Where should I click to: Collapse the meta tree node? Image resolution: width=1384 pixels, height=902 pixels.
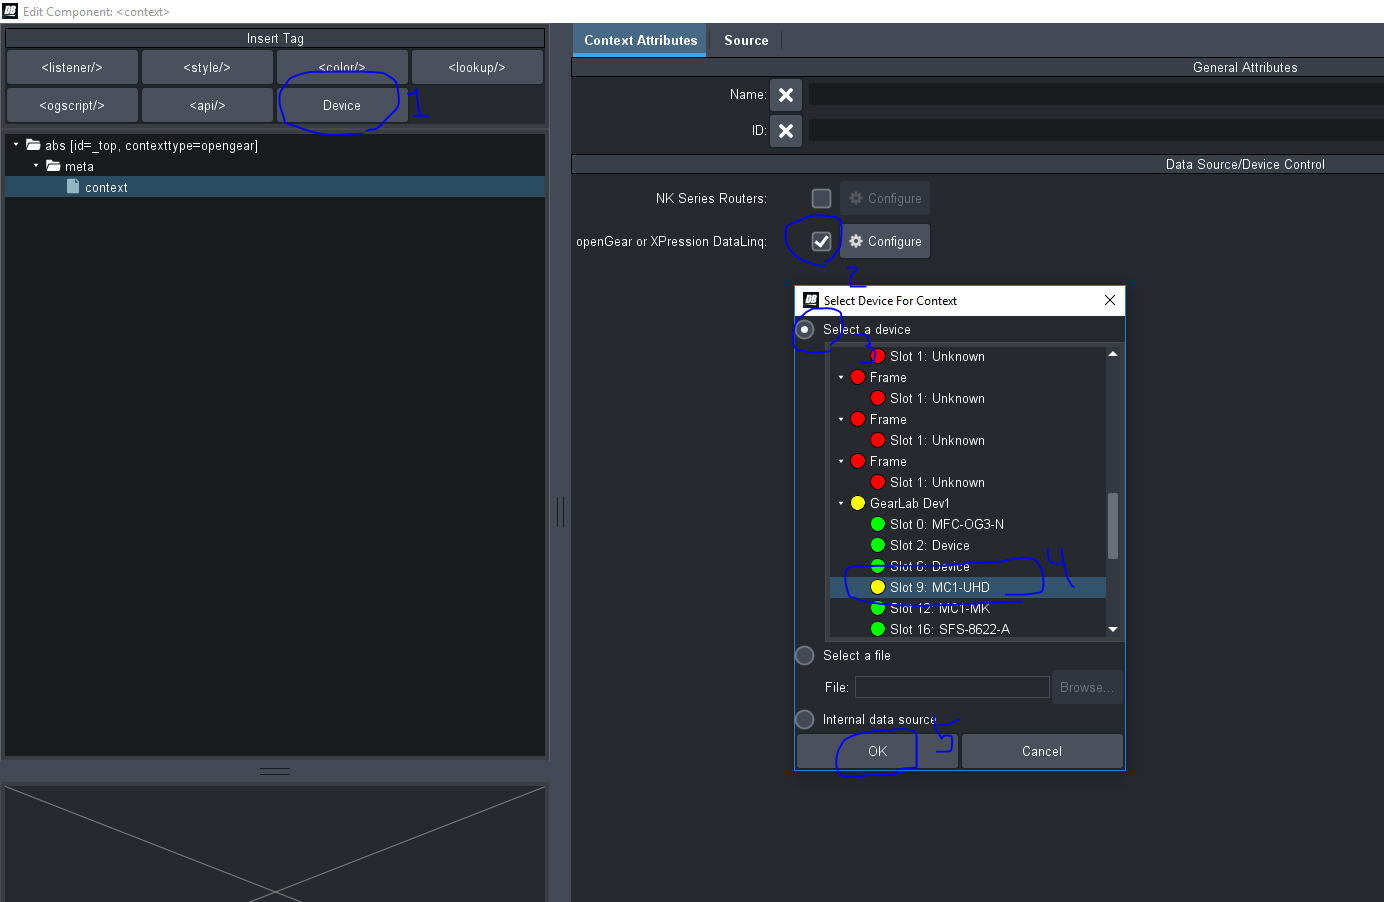pyautogui.click(x=36, y=166)
